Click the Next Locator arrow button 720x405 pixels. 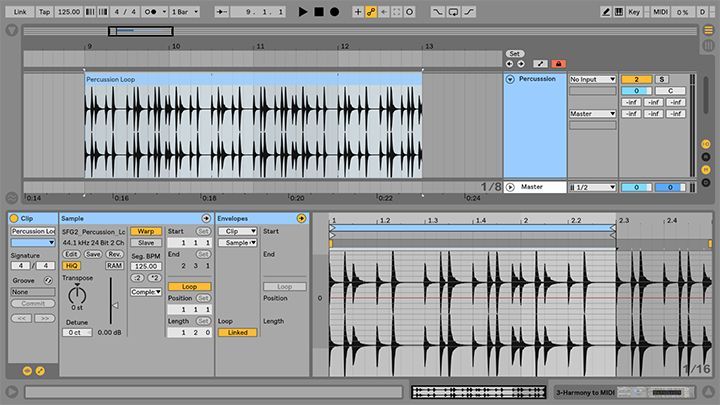(521, 64)
